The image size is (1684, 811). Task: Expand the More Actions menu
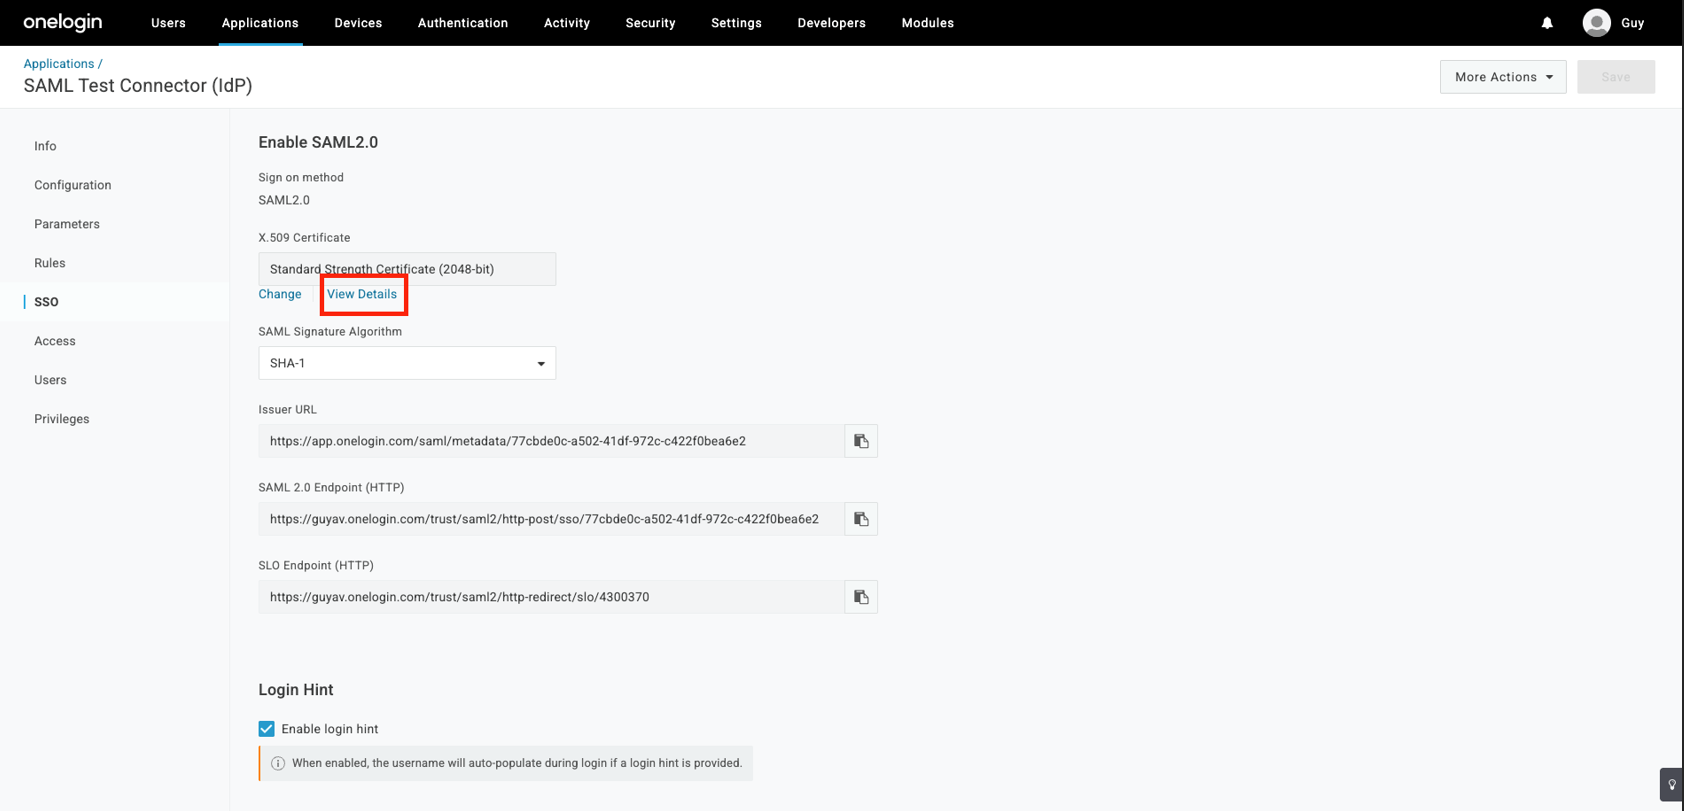coord(1503,77)
